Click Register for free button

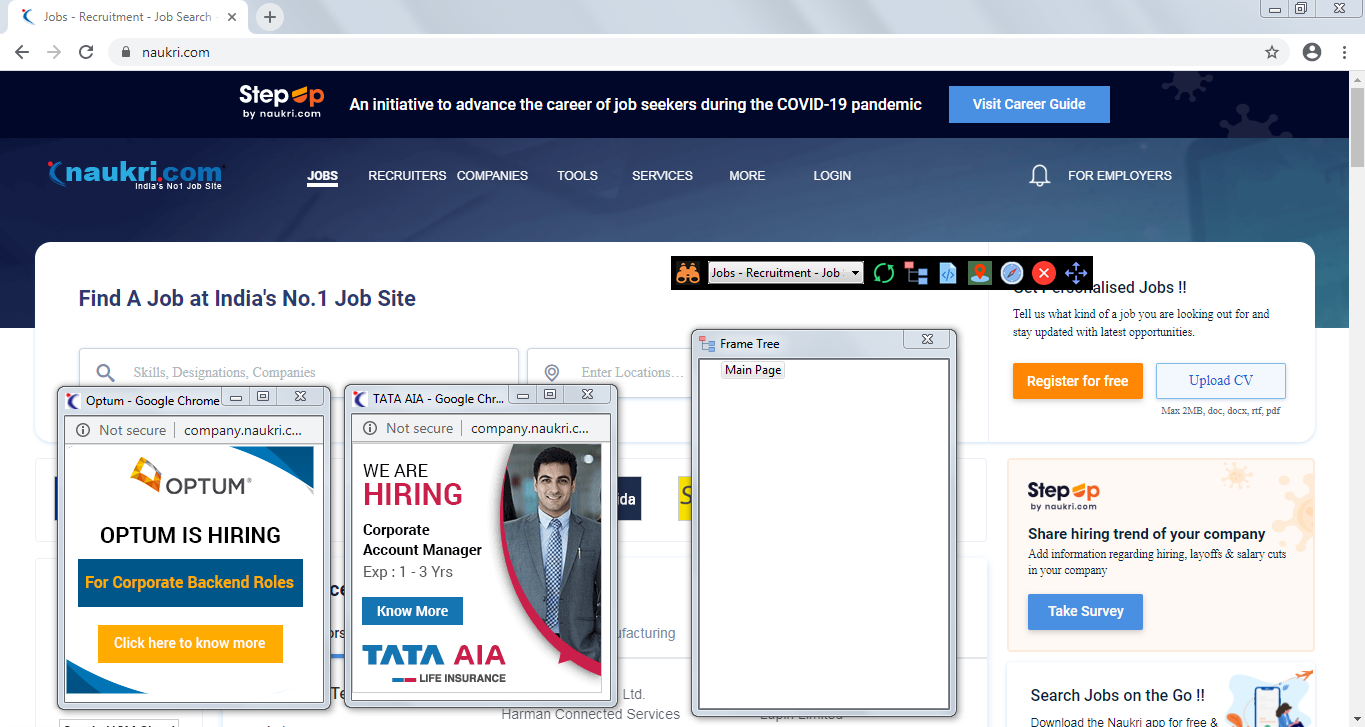point(1078,381)
